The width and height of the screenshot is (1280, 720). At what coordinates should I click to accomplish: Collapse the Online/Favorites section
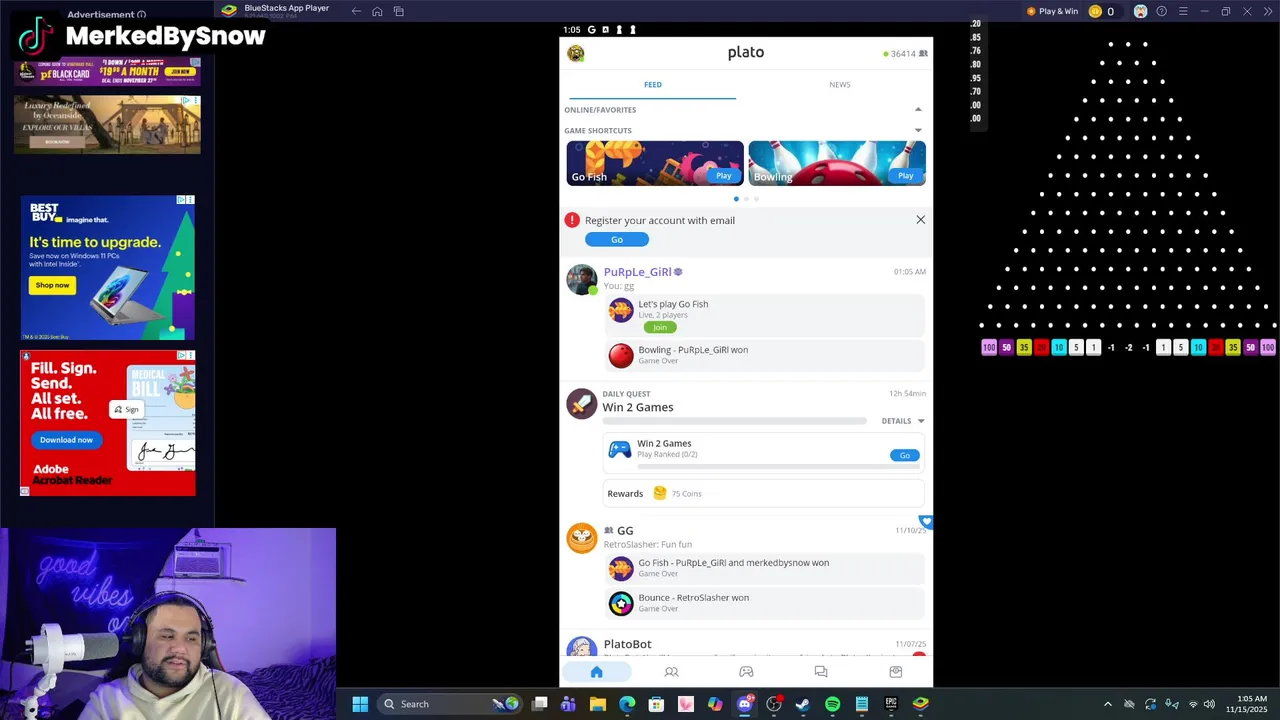coord(918,109)
